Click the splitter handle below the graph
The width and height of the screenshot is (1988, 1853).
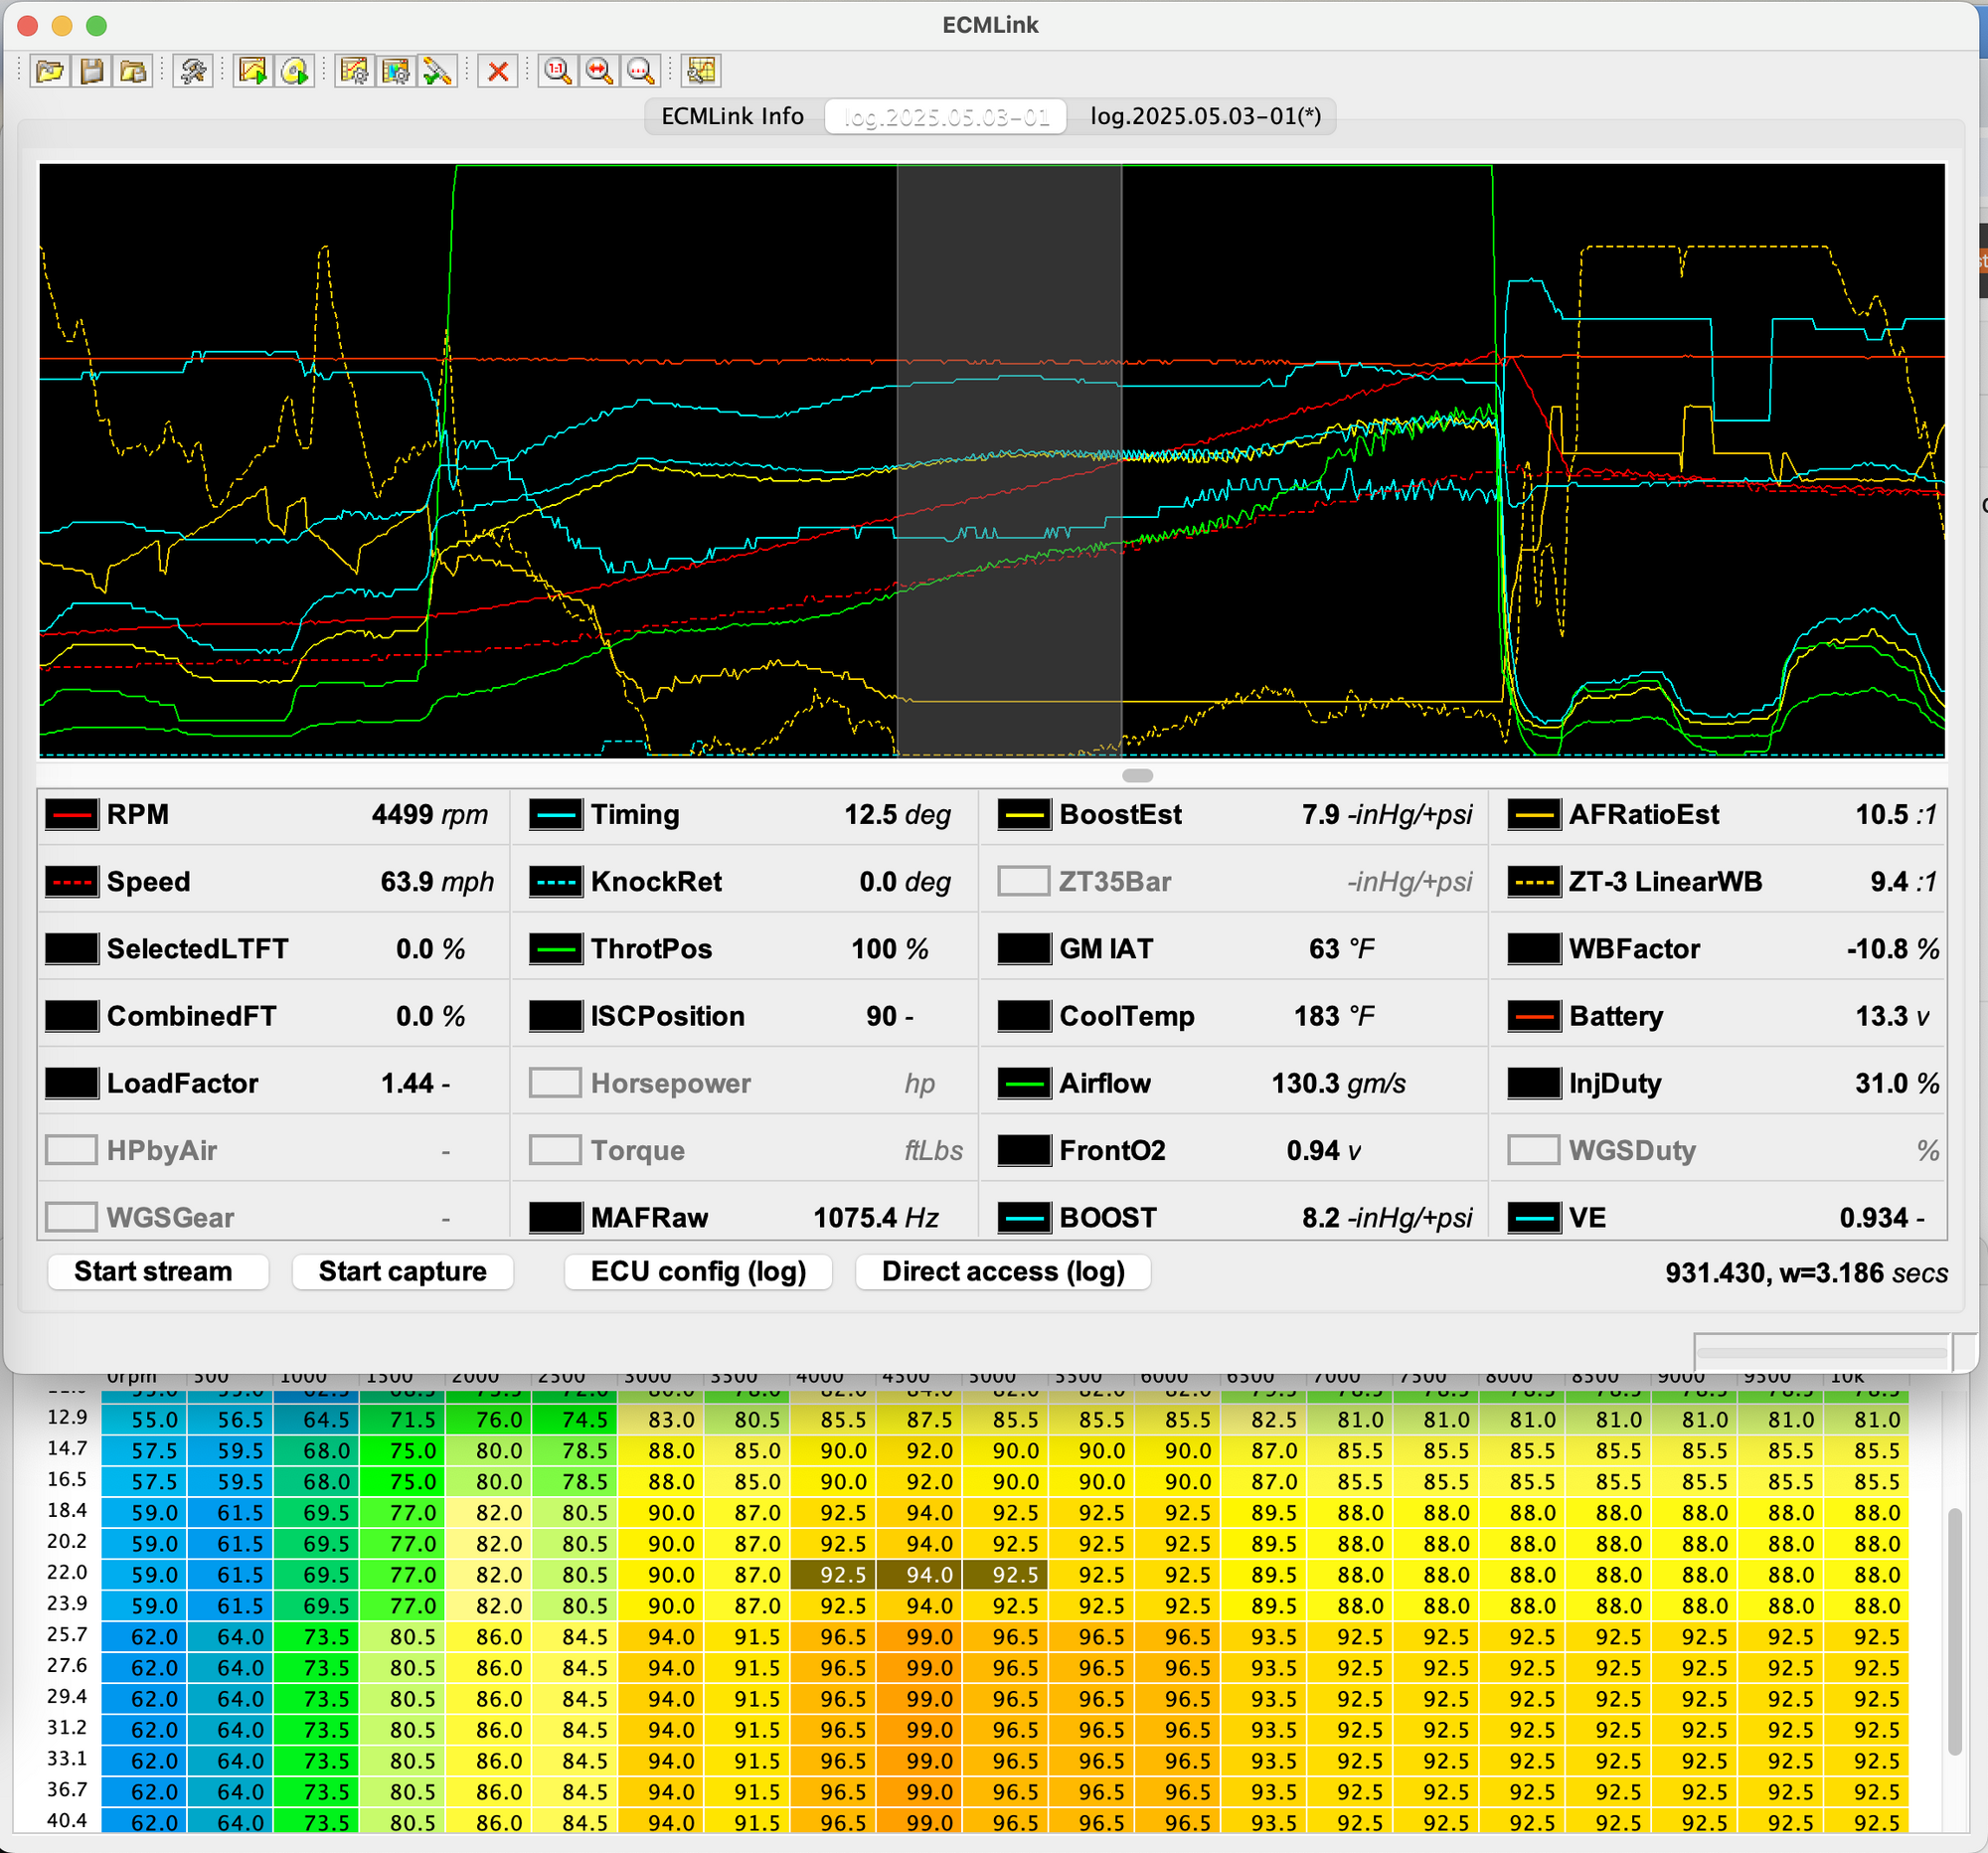point(1138,775)
